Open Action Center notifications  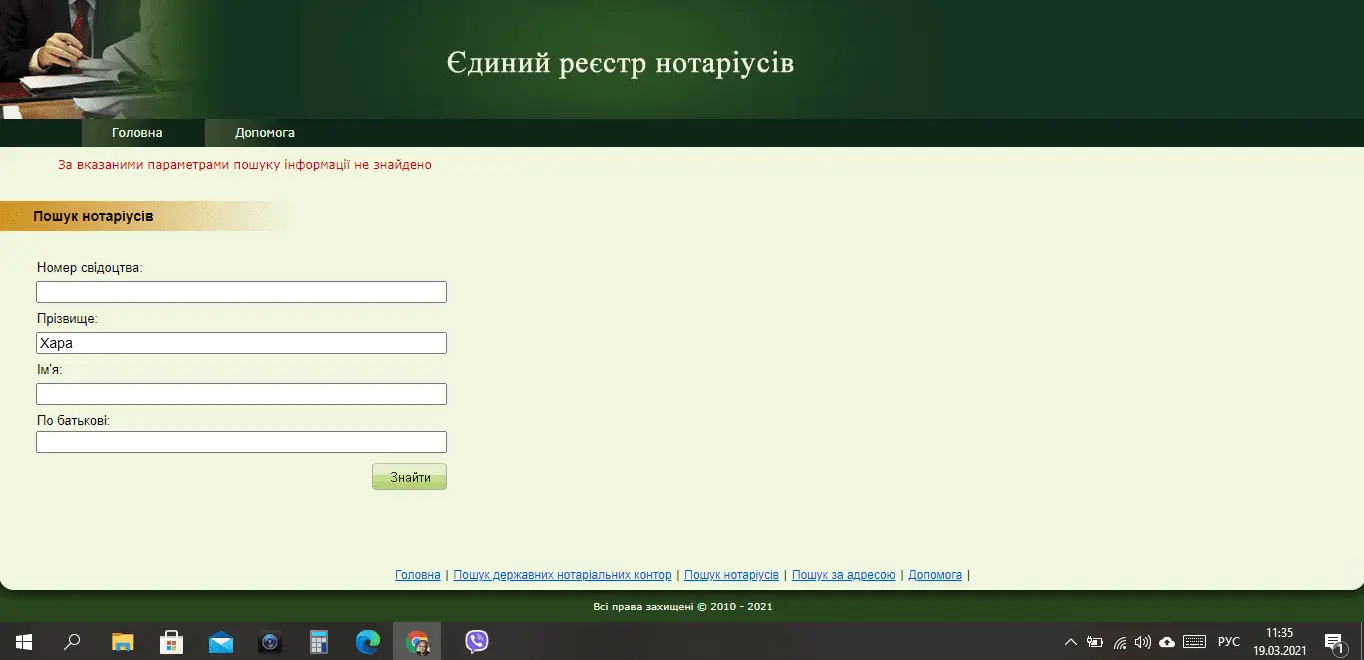[x=1334, y=641]
